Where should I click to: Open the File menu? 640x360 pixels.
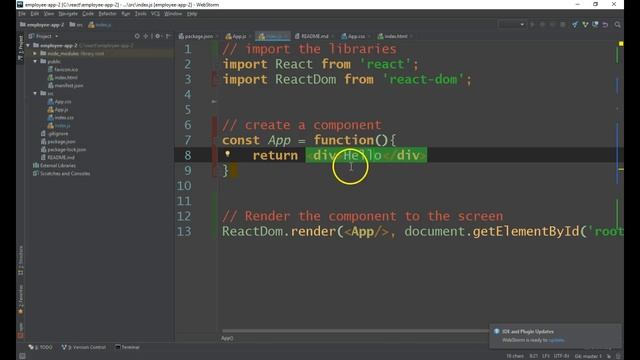pyautogui.click(x=22, y=14)
